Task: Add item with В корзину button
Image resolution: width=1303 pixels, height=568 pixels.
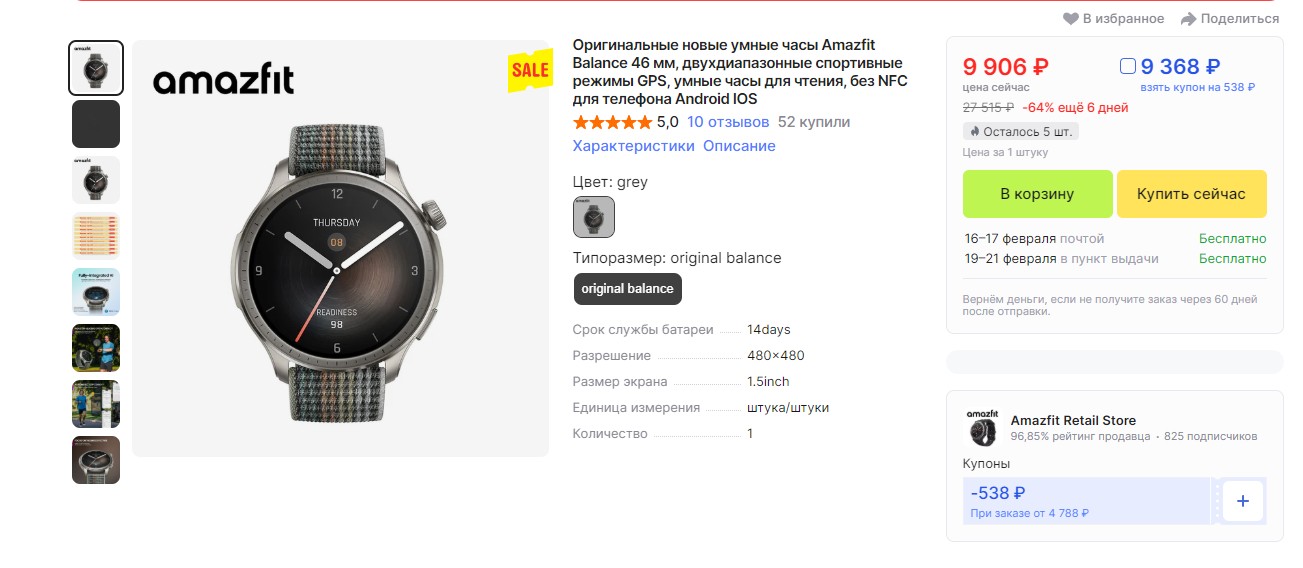Action: pyautogui.click(x=1037, y=194)
